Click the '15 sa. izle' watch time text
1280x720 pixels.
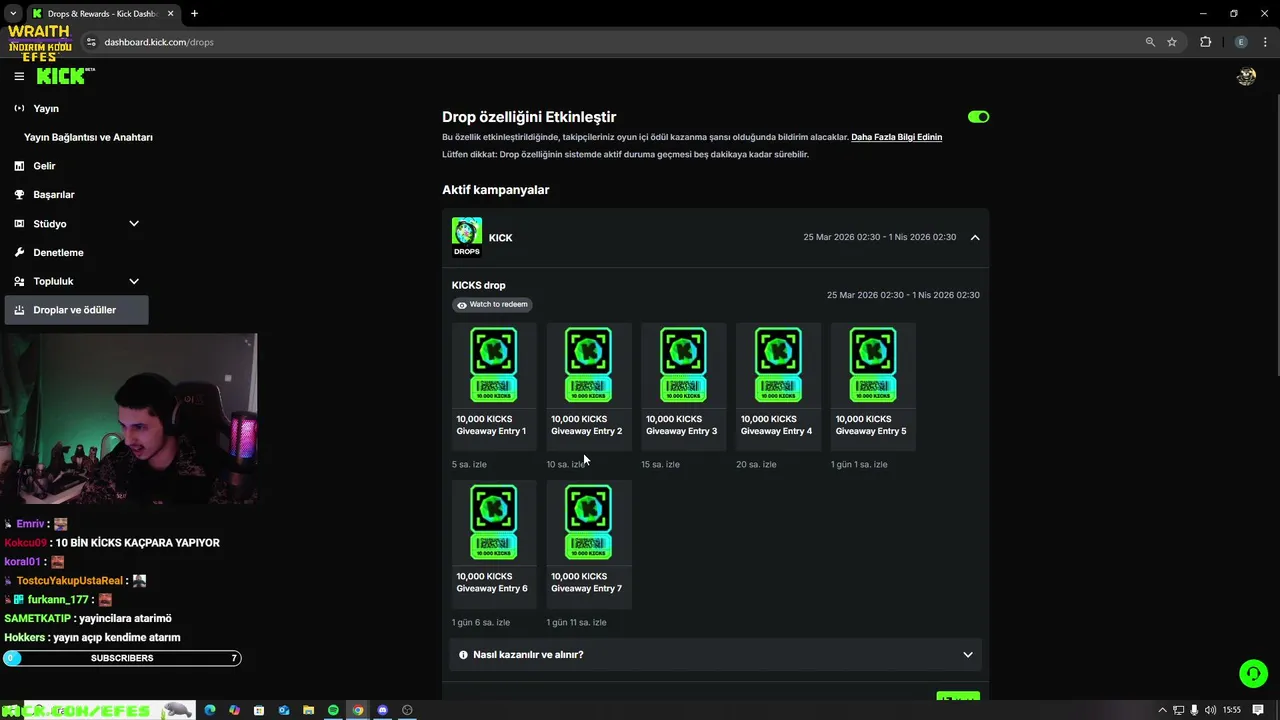pos(660,465)
